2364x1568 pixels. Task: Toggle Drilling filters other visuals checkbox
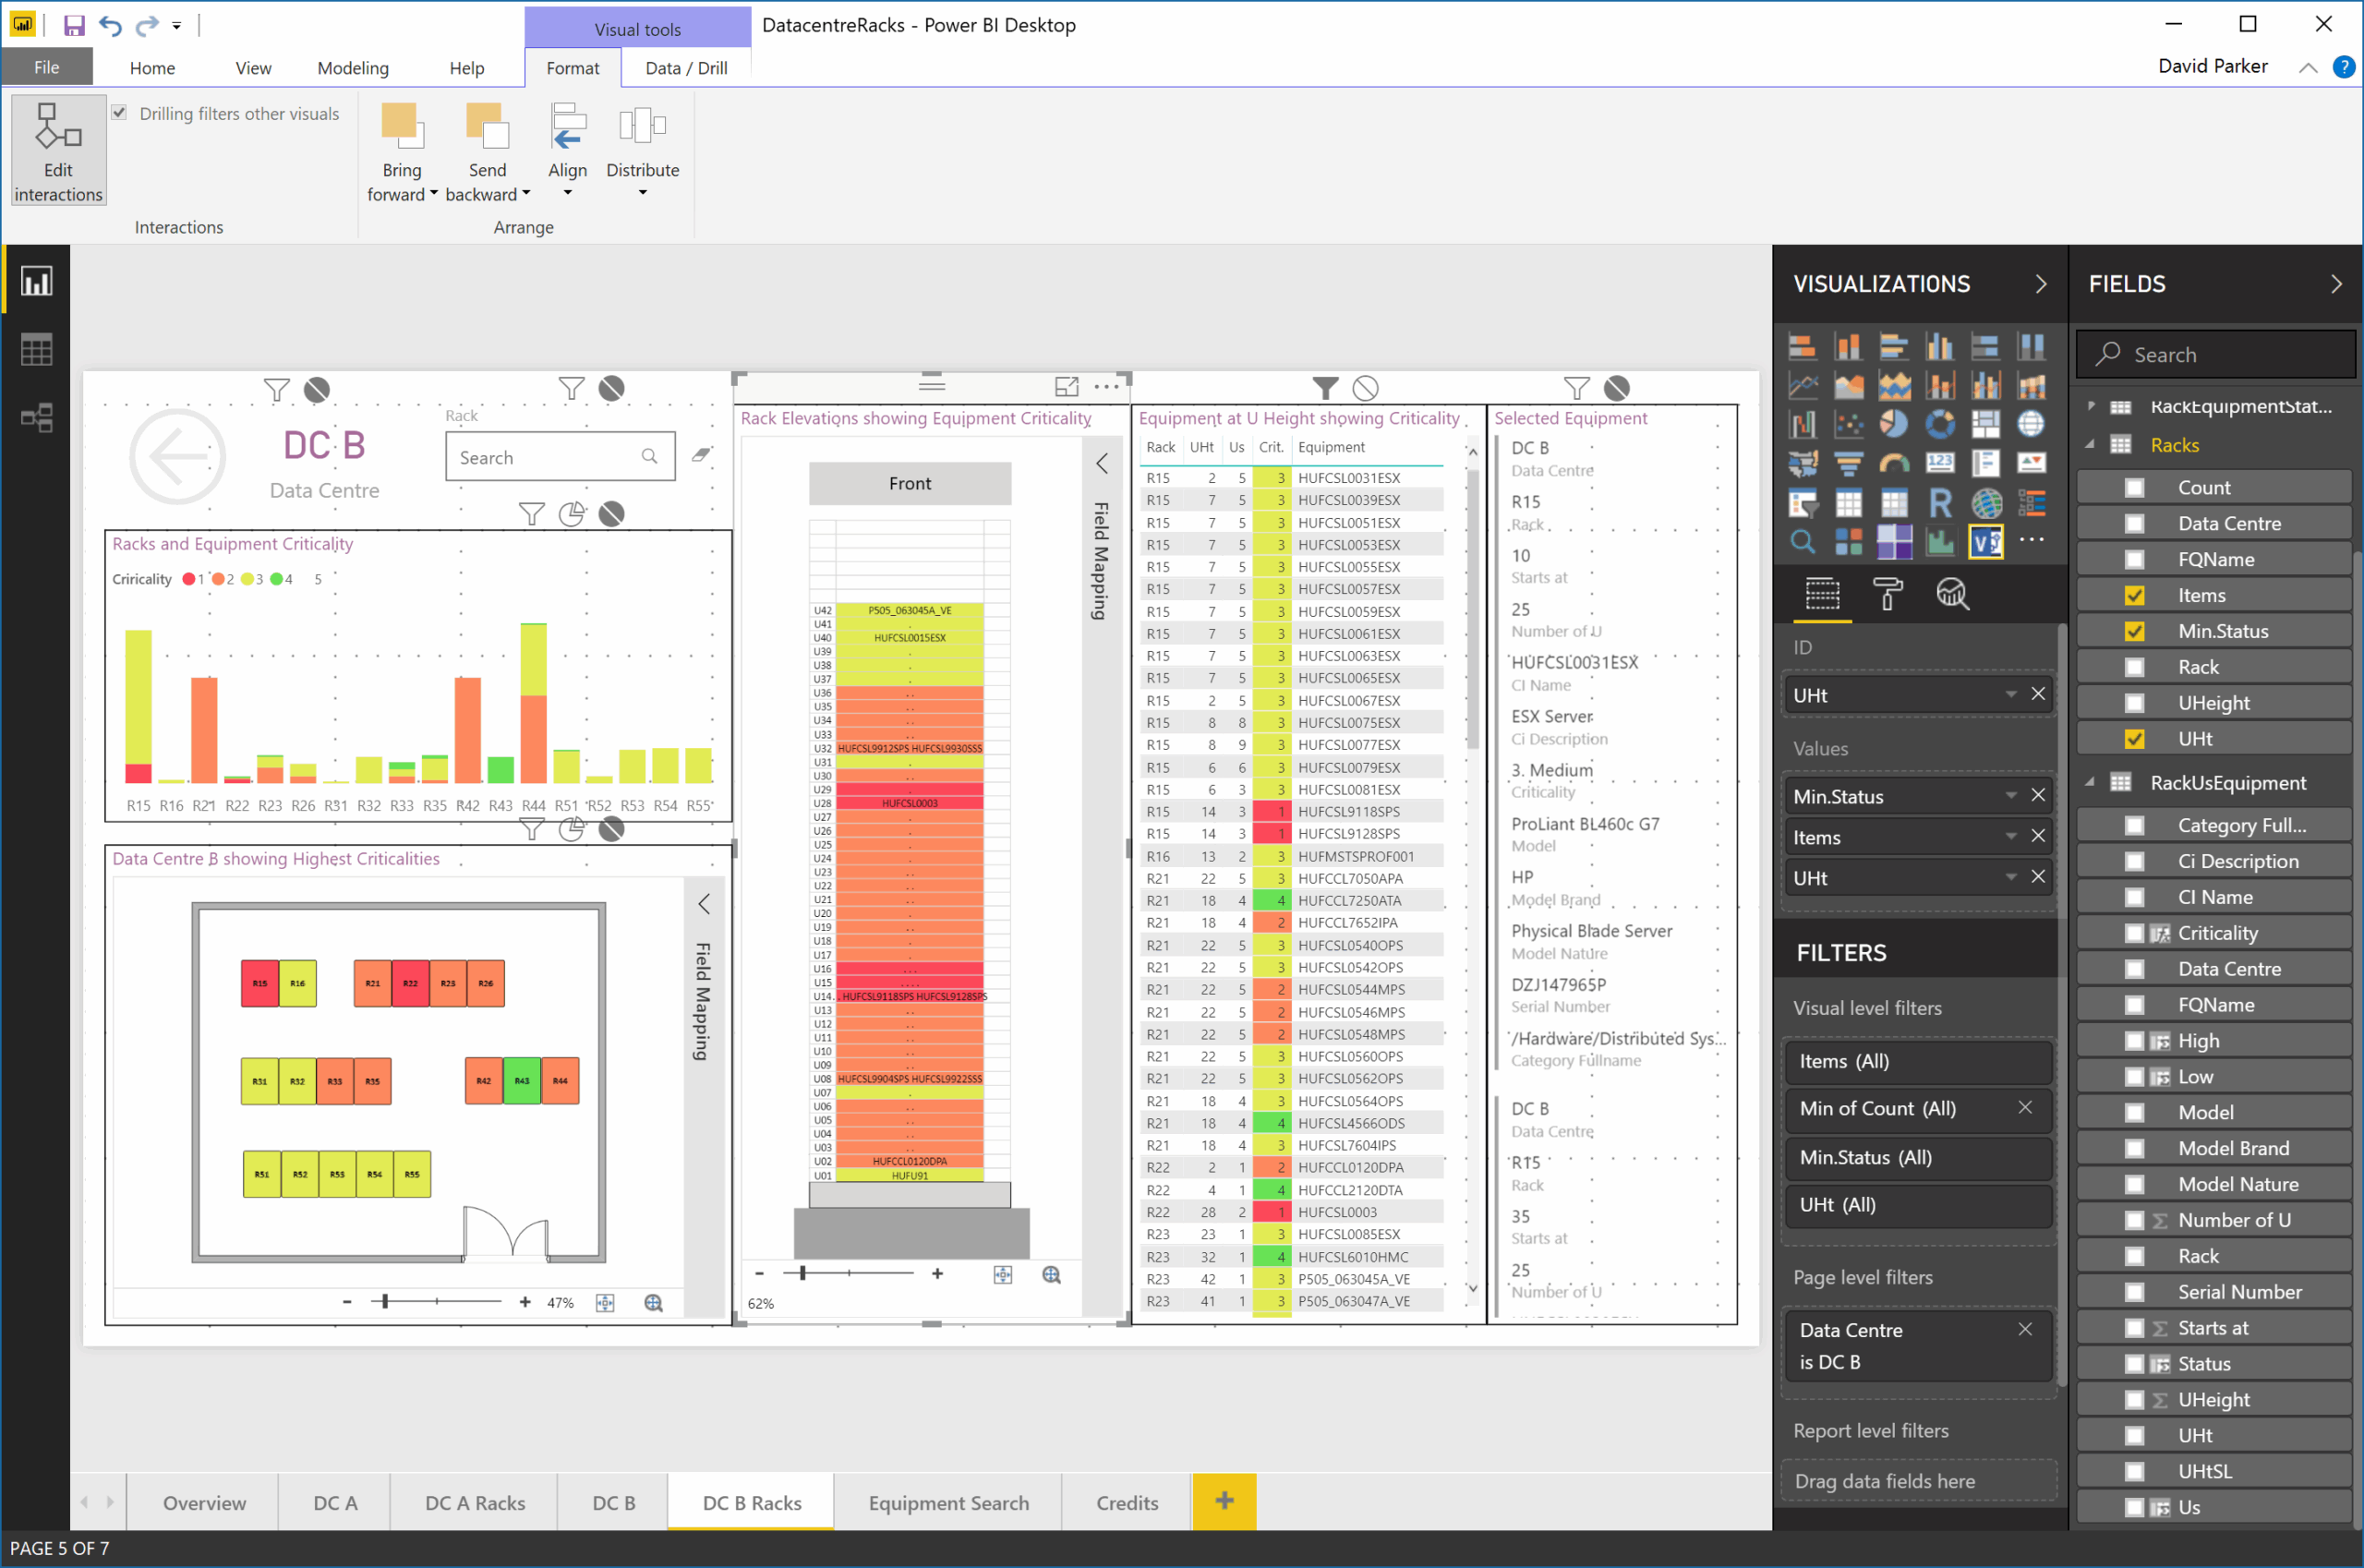(x=120, y=113)
